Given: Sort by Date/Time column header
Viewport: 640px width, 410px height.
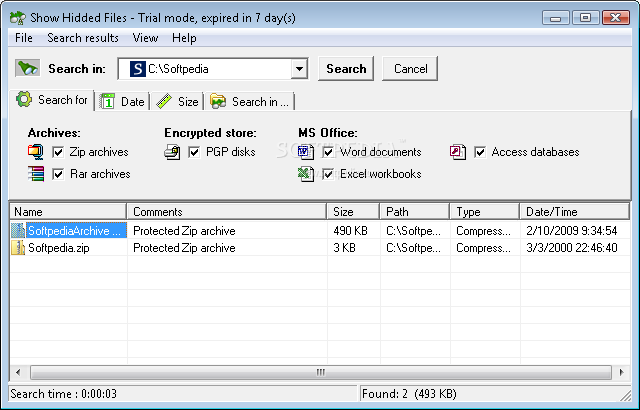Looking at the screenshot, I should [575, 212].
